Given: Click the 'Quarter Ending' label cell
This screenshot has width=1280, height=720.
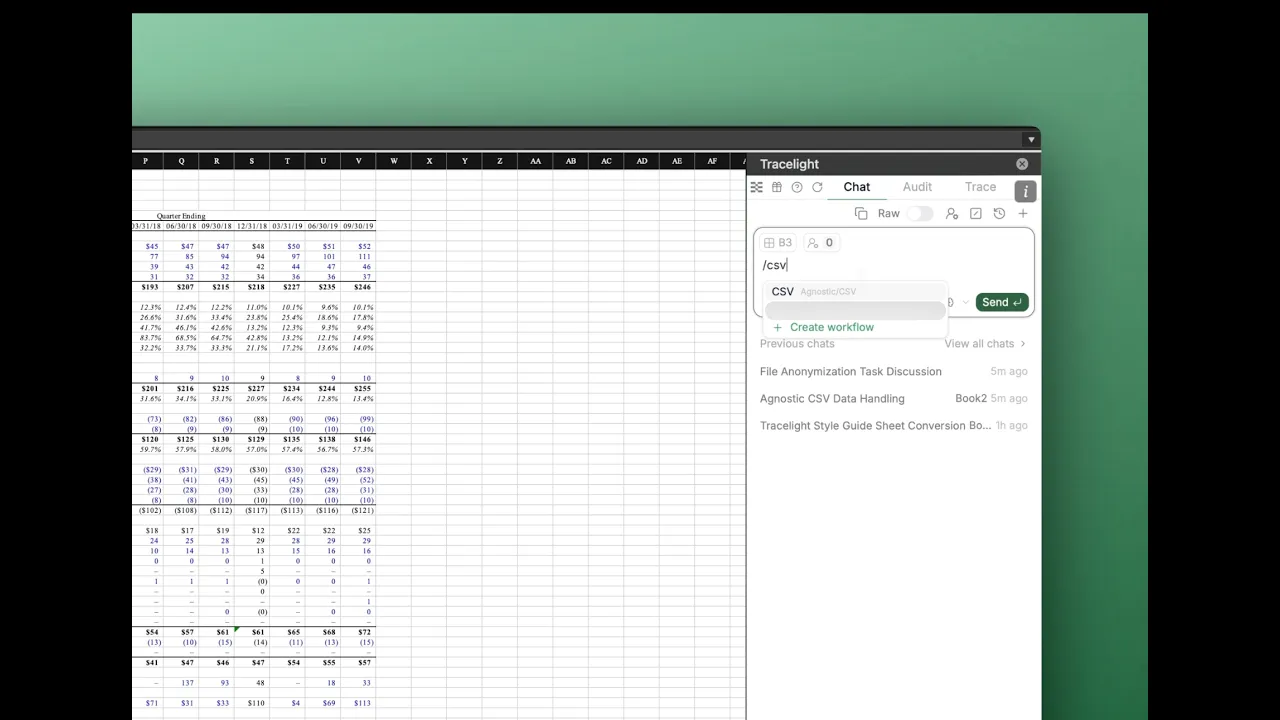Looking at the screenshot, I should pyautogui.click(x=181, y=216).
